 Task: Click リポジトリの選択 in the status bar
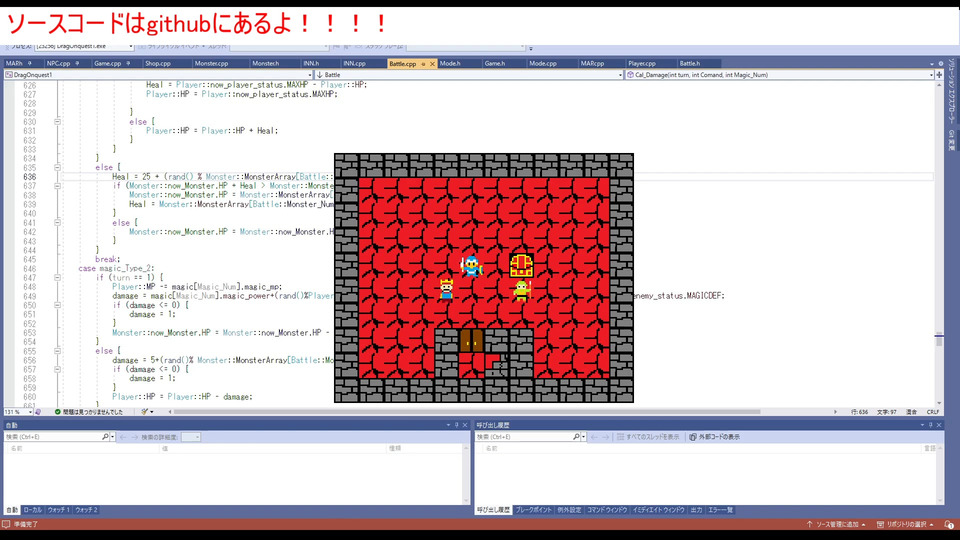coord(906,525)
